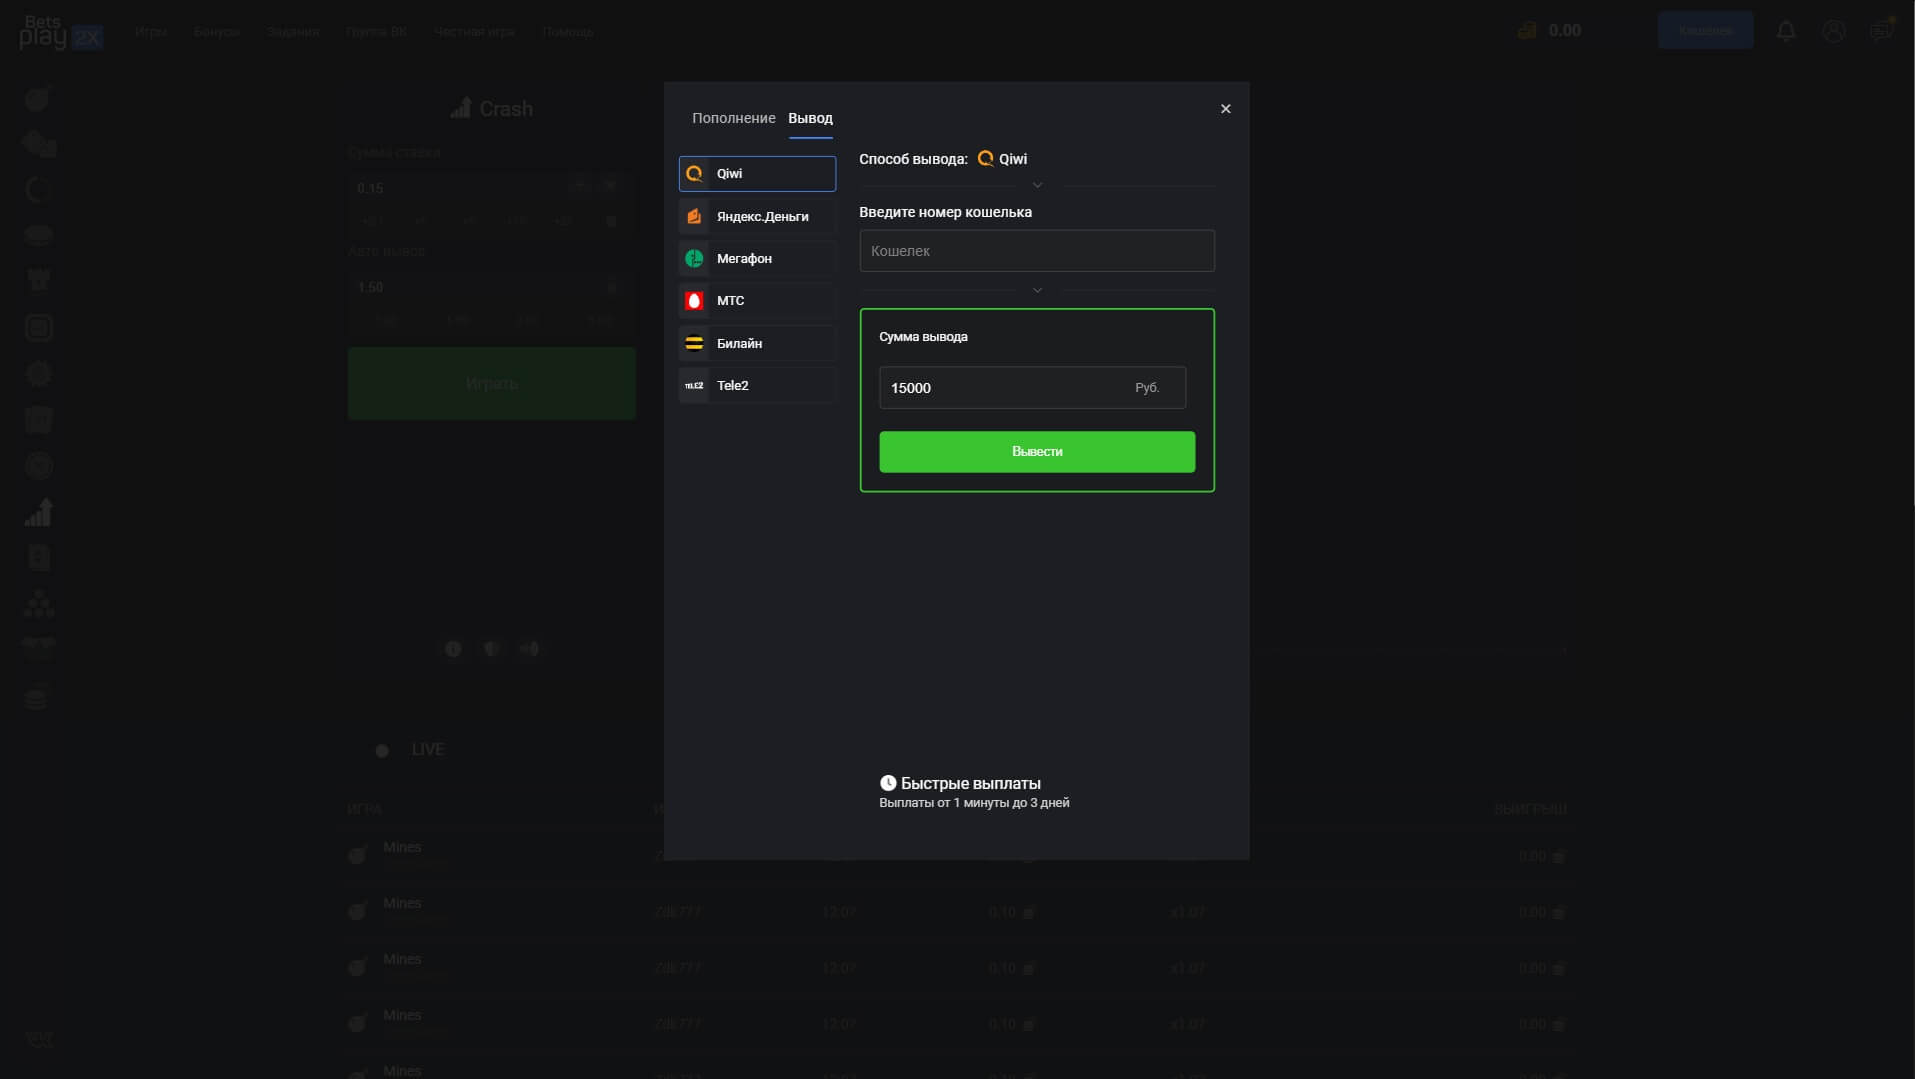This screenshot has height=1079, width=1915.
Task: Click the bet amount field showing 0.15
Action: pos(491,188)
